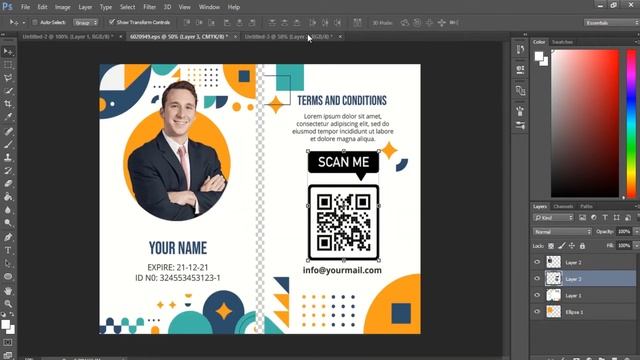Filter layers by type layers icon
The image size is (640, 360).
point(605,218)
